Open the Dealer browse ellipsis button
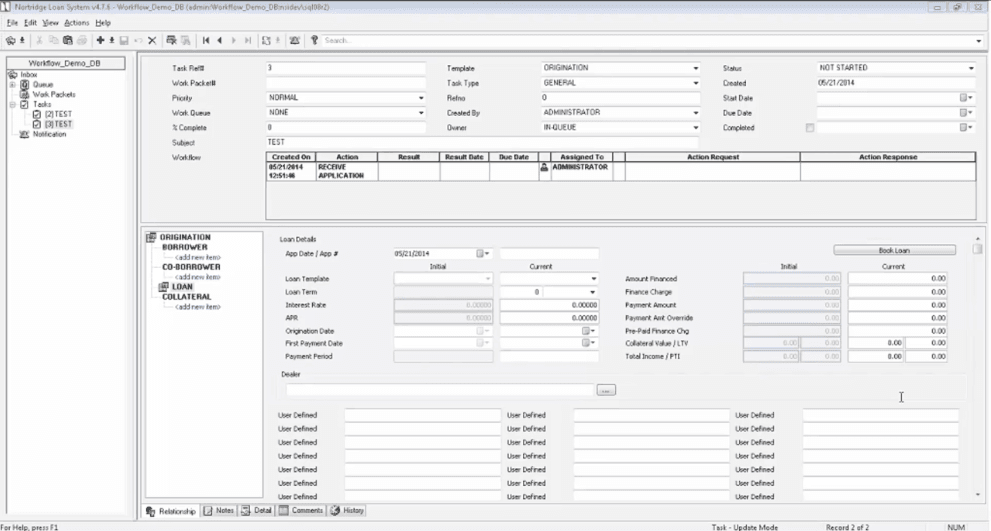Viewport: 991px width, 531px height. pos(606,391)
